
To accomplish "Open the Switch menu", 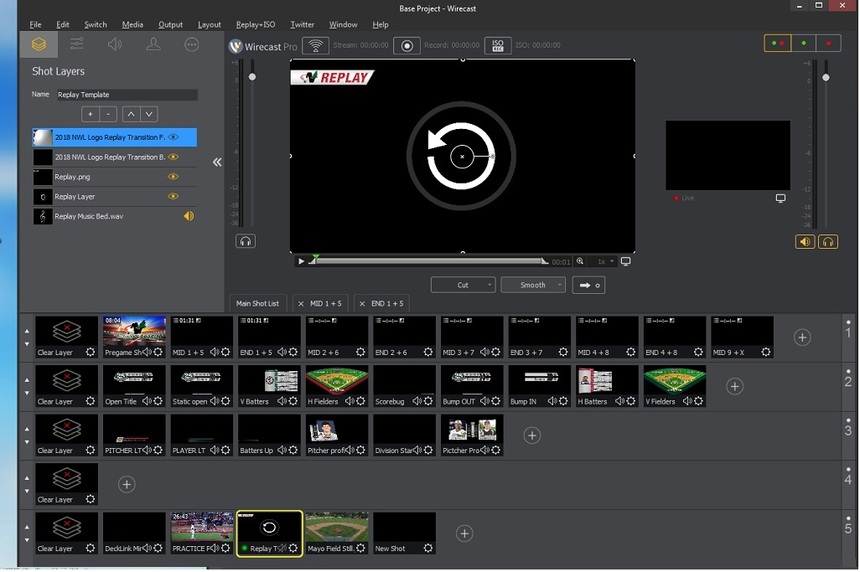I will click(95, 25).
